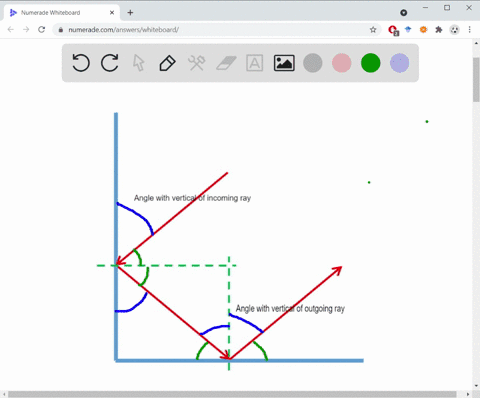Image resolution: width=480 pixels, height=398 pixels.
Task: Click the redo arrow in the whiteboard toolbar
Action: coord(110,63)
